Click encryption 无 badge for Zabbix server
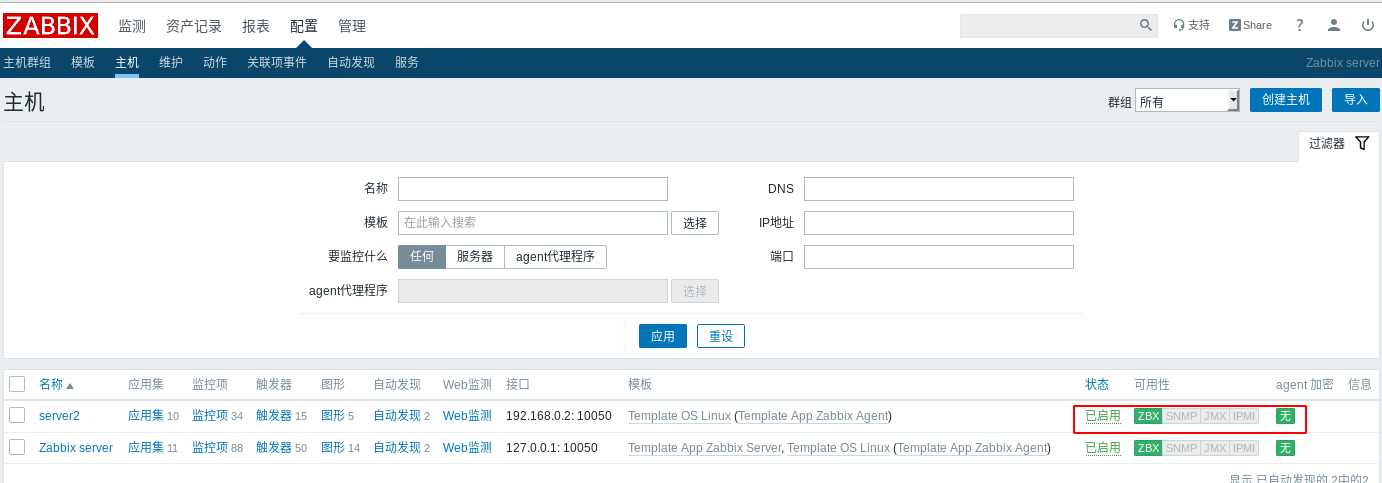 (1285, 448)
